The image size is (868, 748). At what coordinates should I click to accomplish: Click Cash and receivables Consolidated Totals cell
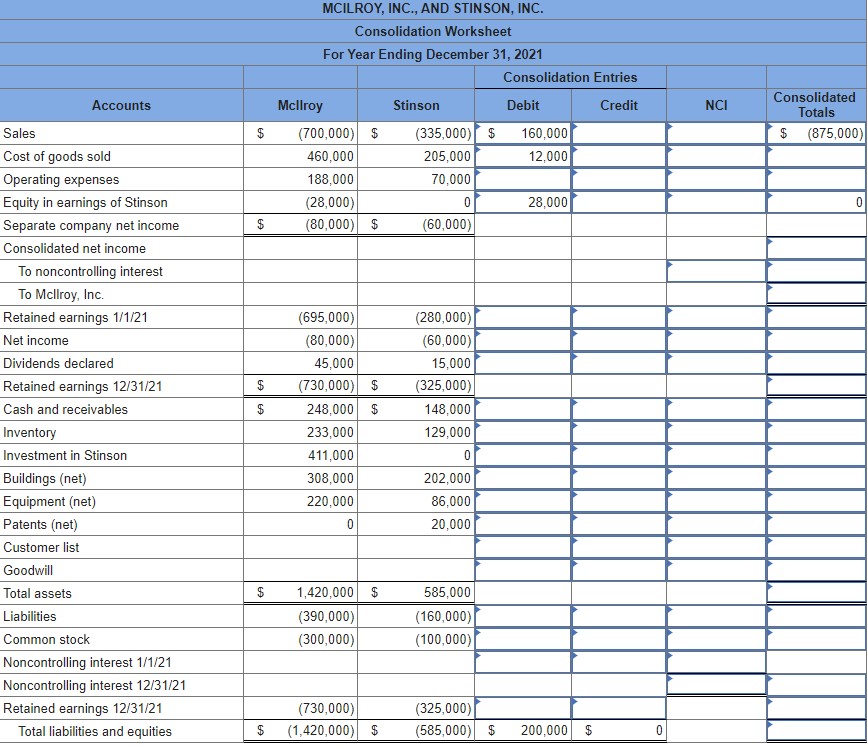coord(817,409)
